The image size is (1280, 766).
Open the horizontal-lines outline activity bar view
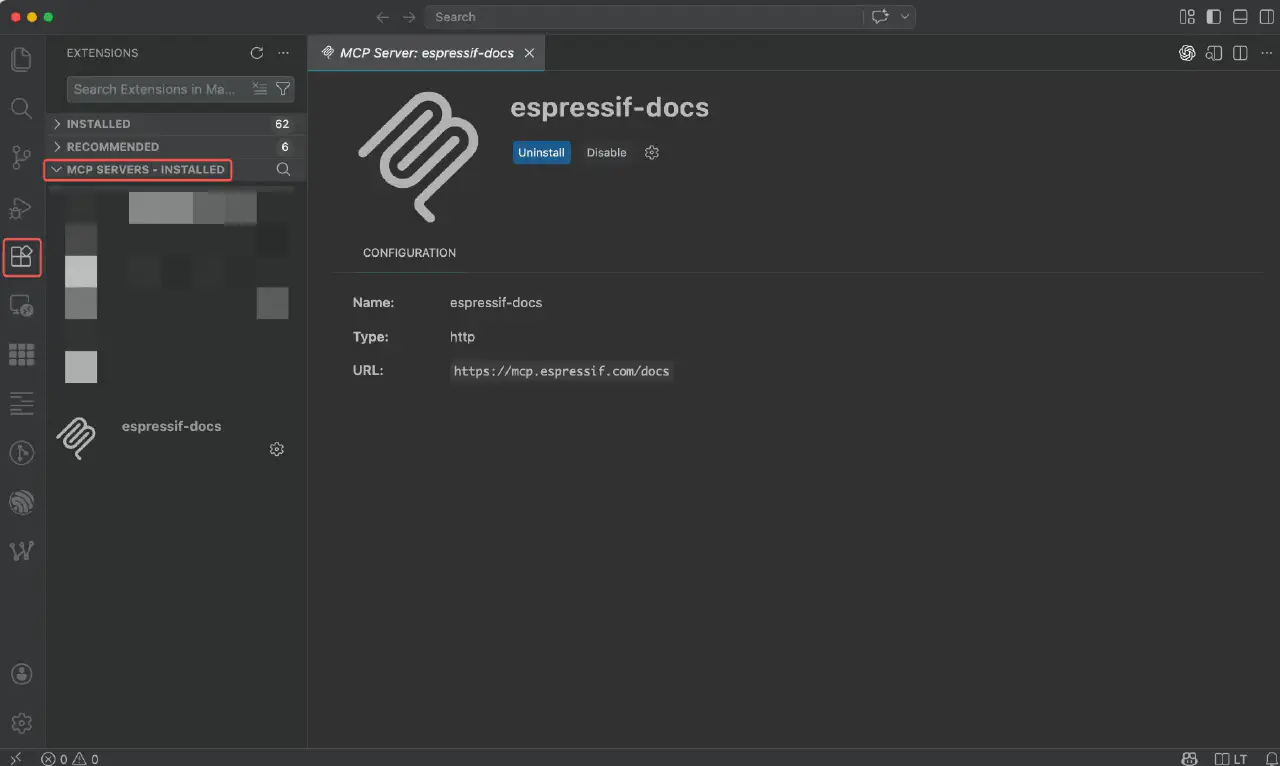click(21, 404)
